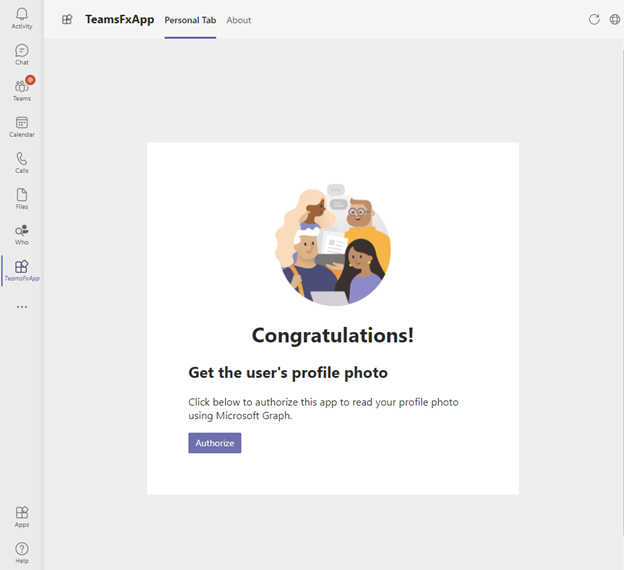624x570 pixels.
Task: Open Help in the sidebar
Action: 21,553
